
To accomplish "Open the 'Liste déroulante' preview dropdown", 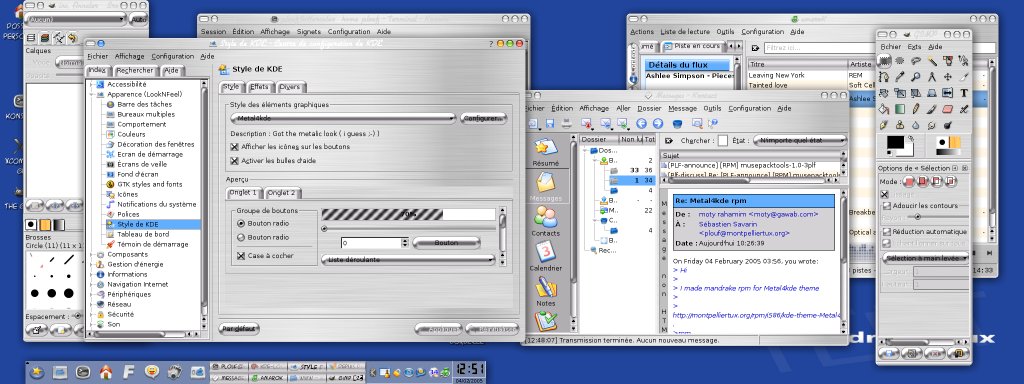I will [408, 259].
